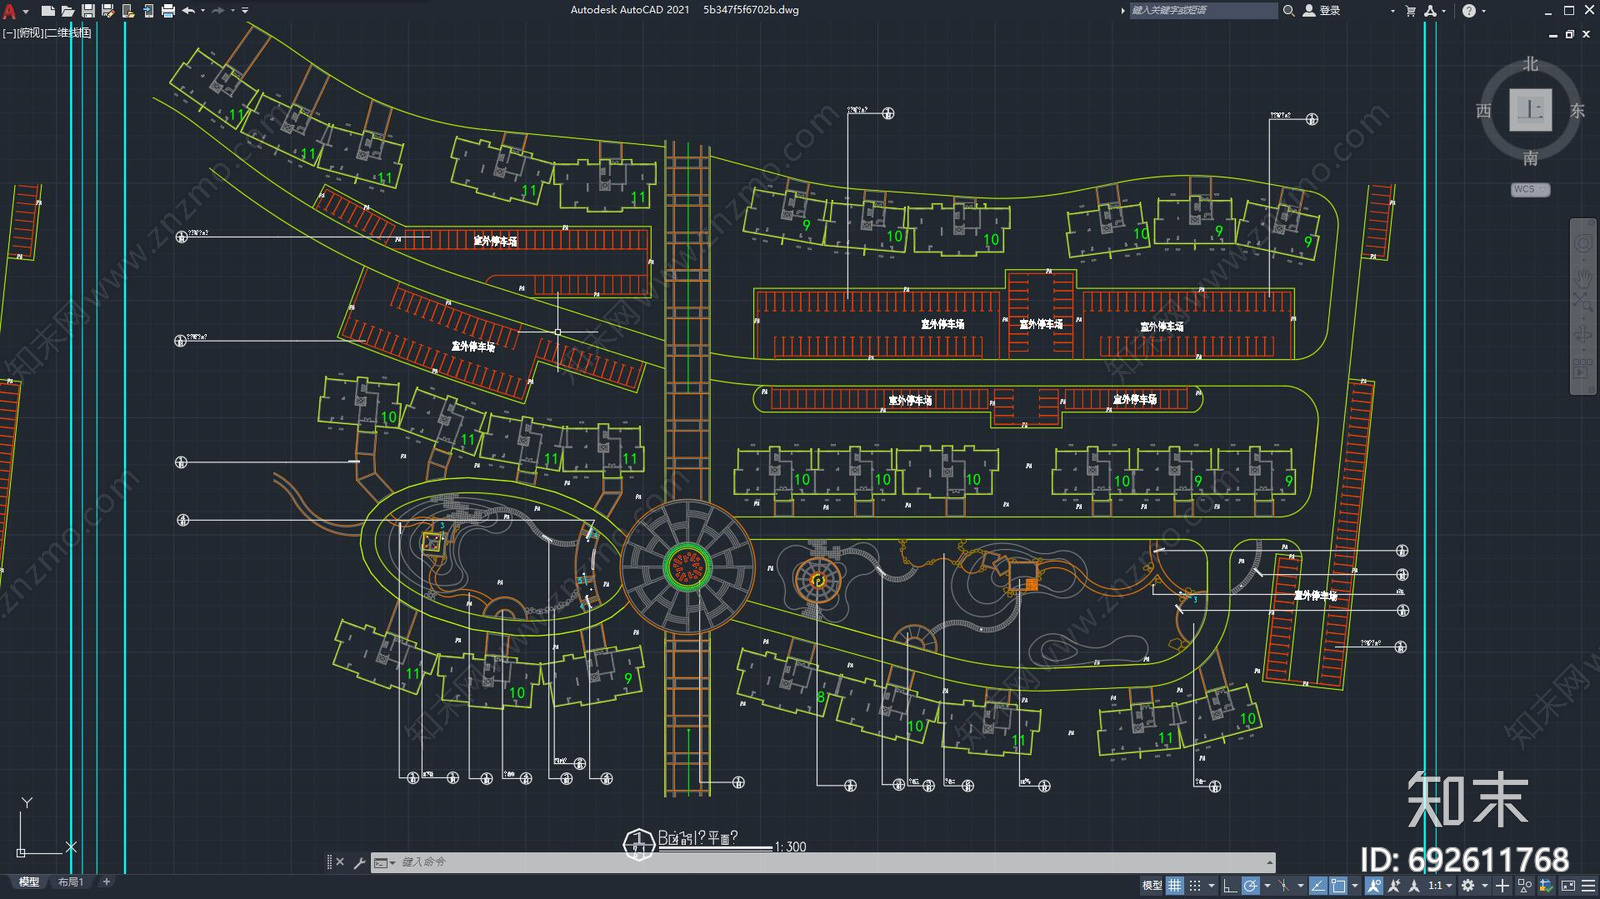This screenshot has height=899, width=1600.
Task: Expand object snap settings arrow
Action: click(1355, 885)
